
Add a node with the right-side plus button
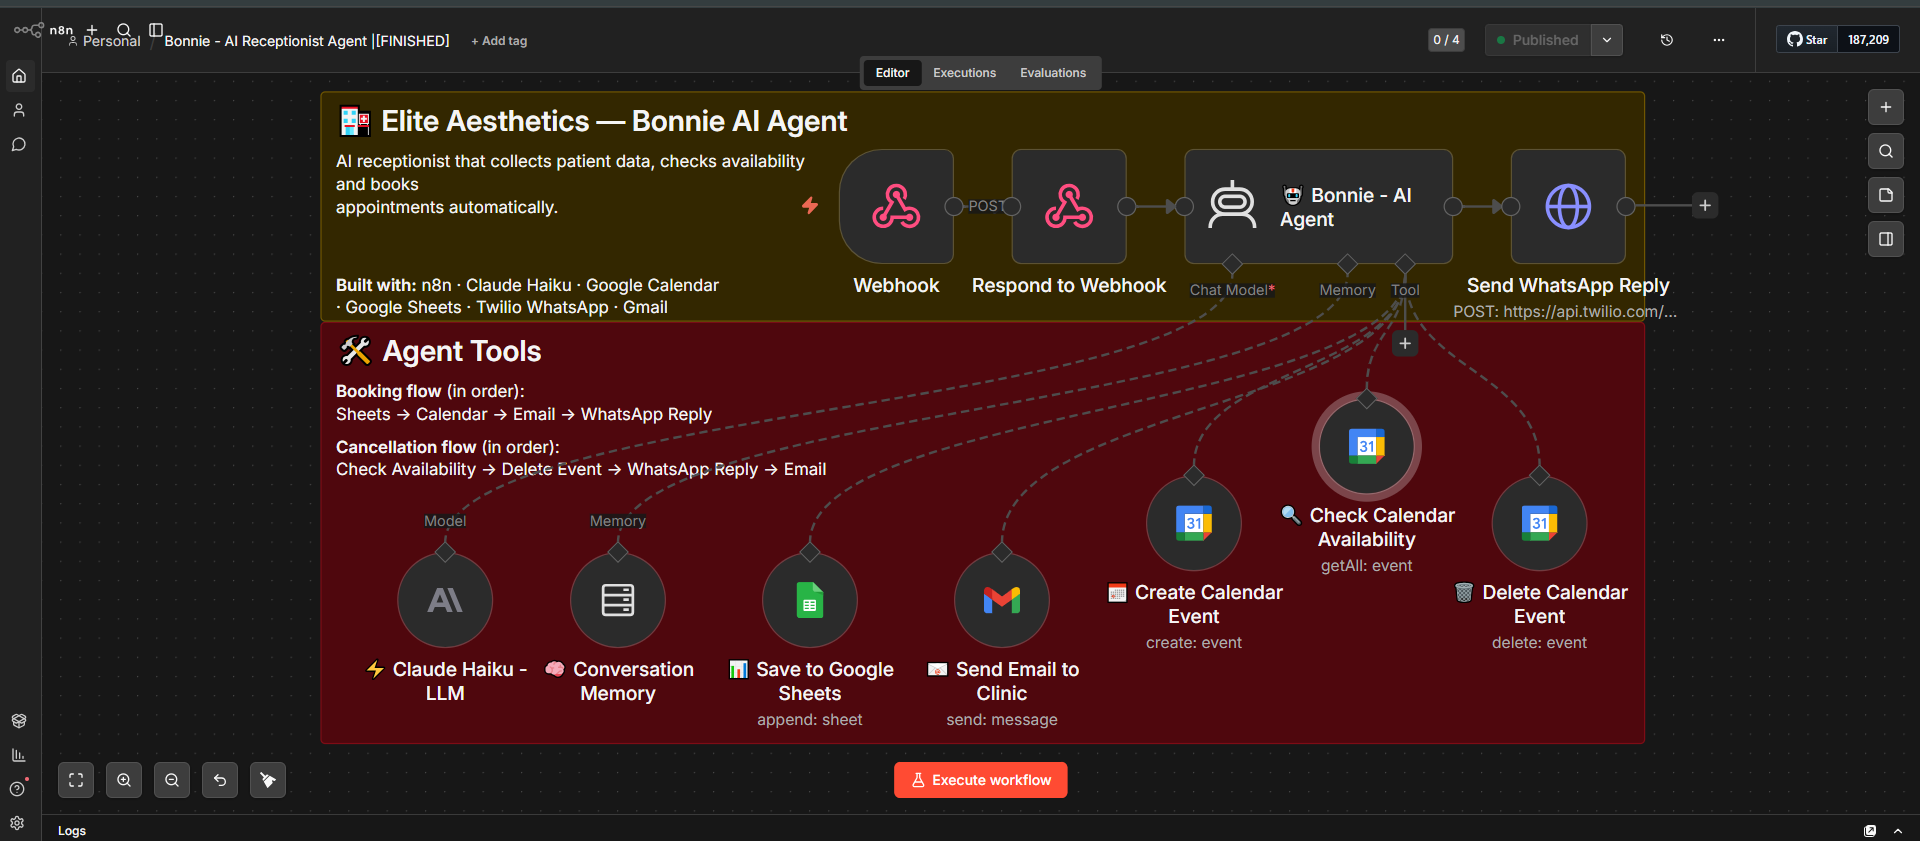point(1886,107)
